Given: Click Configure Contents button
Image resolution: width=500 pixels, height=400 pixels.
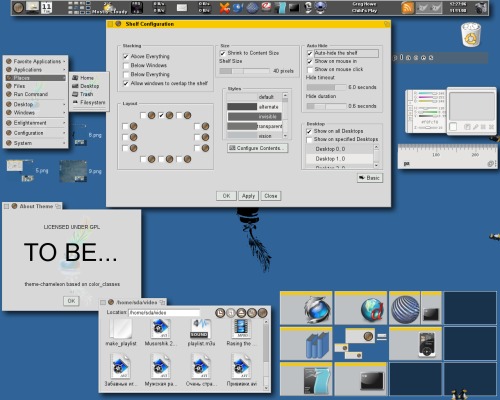Looking at the screenshot, I should 258,148.
